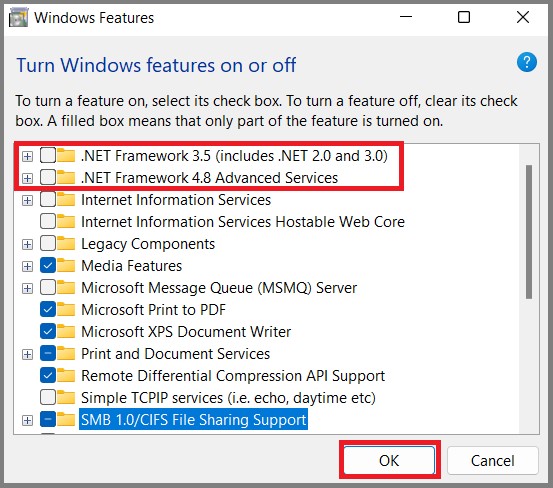The image size is (553, 488).
Task: Check .NET Framework 4.8 Advanced Services box
Action: click(x=48, y=178)
